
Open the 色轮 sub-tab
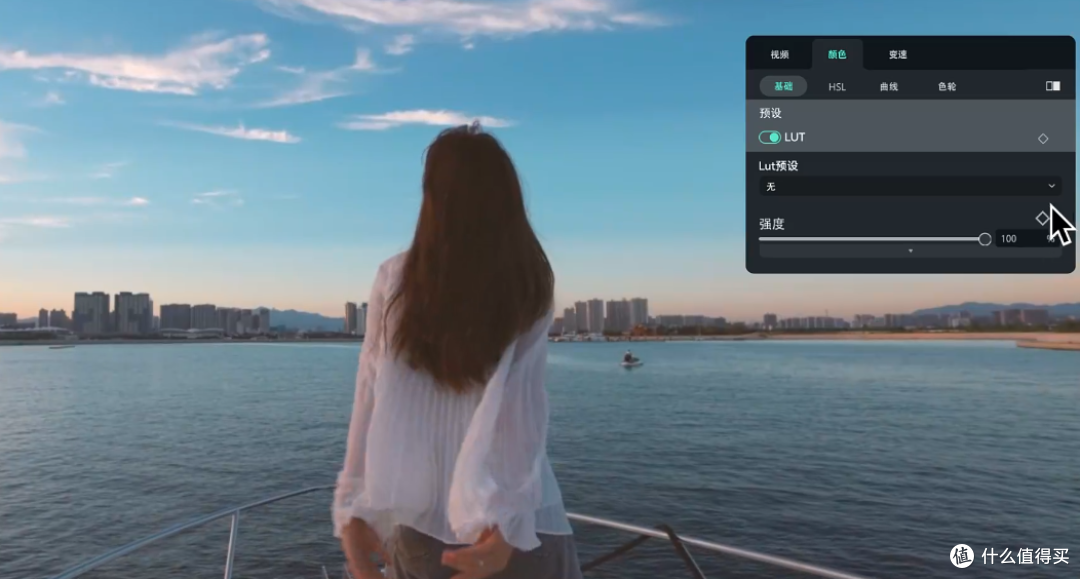947,87
